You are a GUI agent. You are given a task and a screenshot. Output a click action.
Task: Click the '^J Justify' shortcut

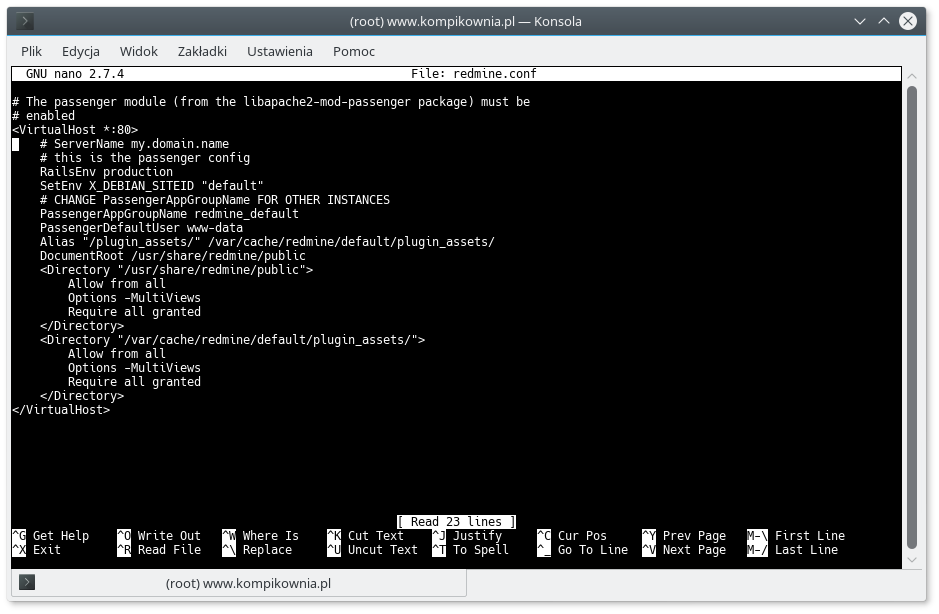tap(467, 536)
